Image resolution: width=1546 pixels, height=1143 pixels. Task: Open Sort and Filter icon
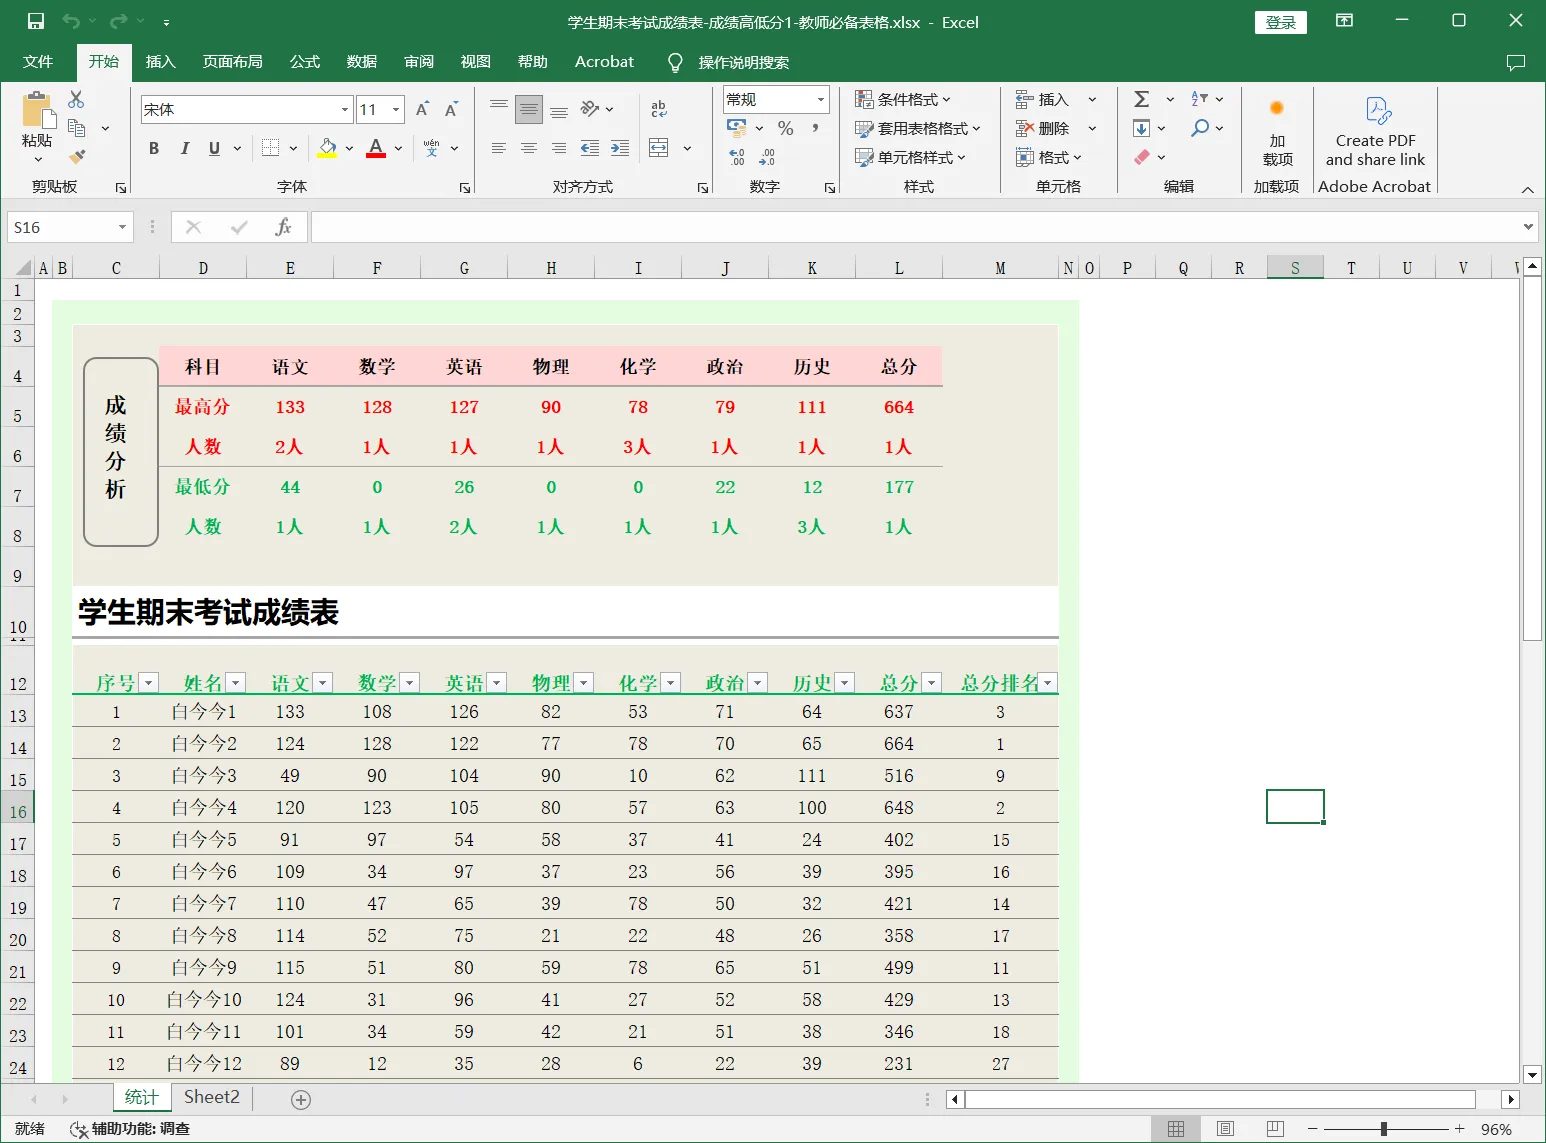tap(1200, 99)
